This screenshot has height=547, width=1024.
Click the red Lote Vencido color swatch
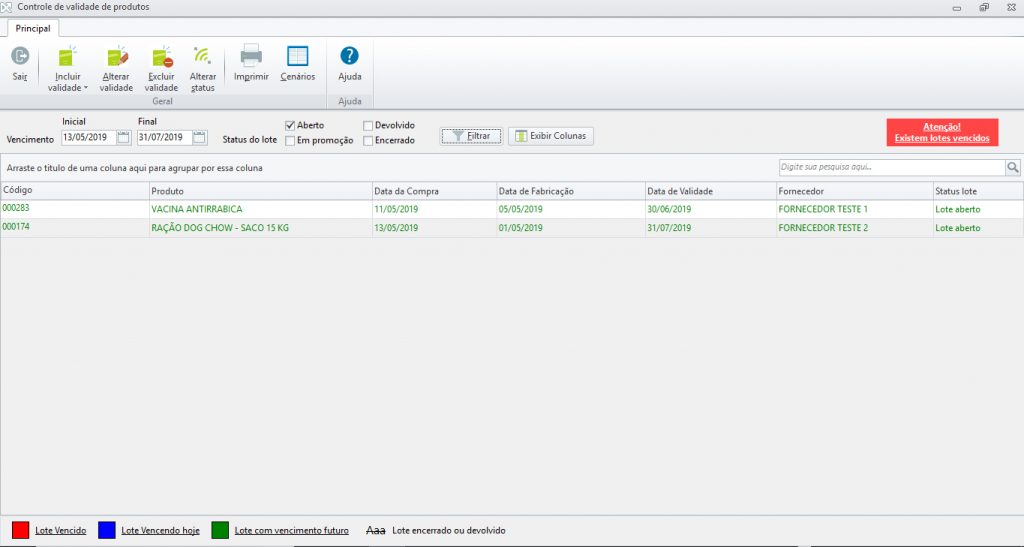coord(21,530)
